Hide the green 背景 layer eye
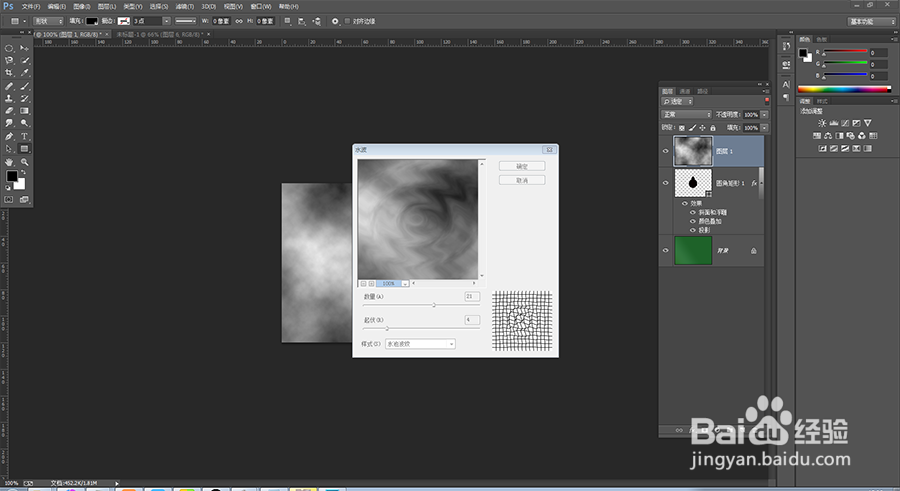Screen dimensions: 900x491 tap(666, 250)
